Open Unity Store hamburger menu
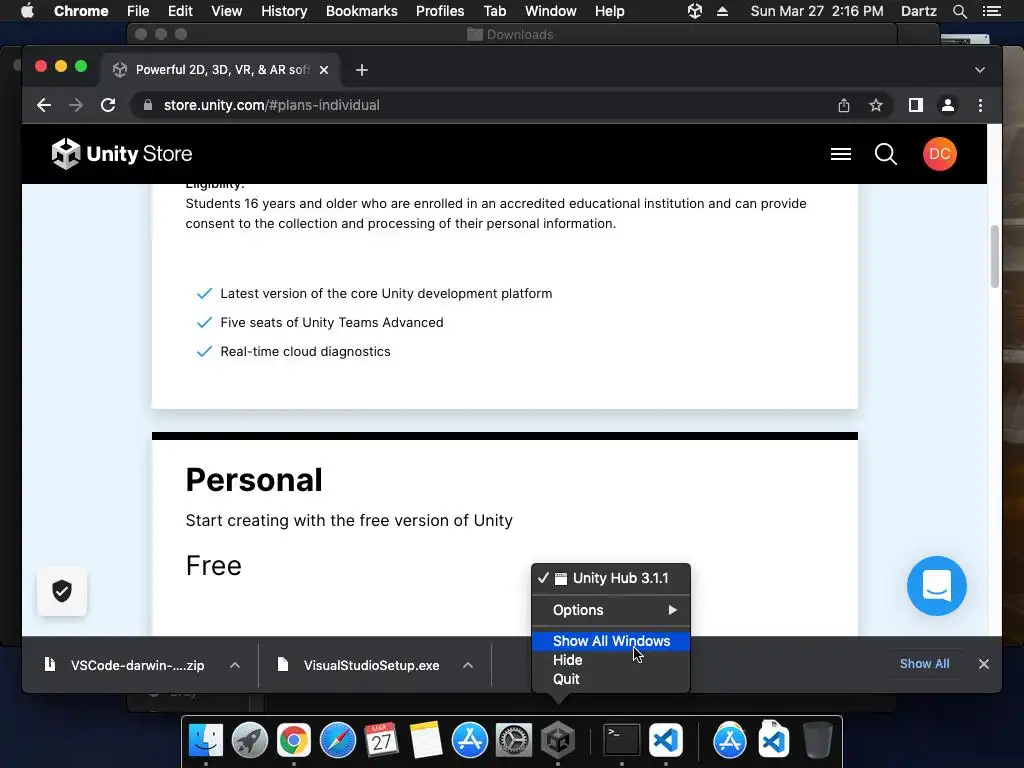 (840, 154)
